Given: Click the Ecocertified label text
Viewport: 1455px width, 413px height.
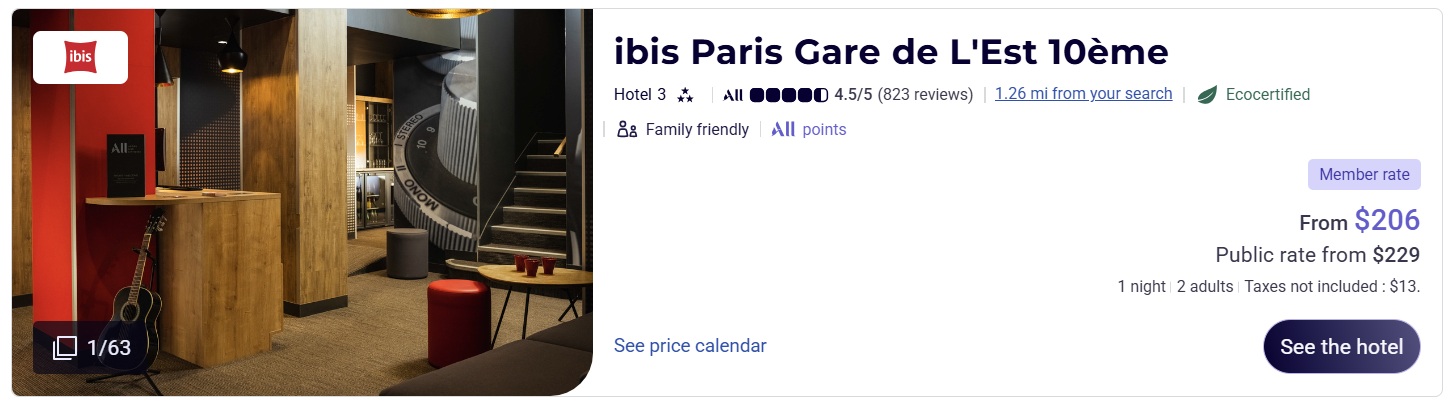Looking at the screenshot, I should point(1267,95).
